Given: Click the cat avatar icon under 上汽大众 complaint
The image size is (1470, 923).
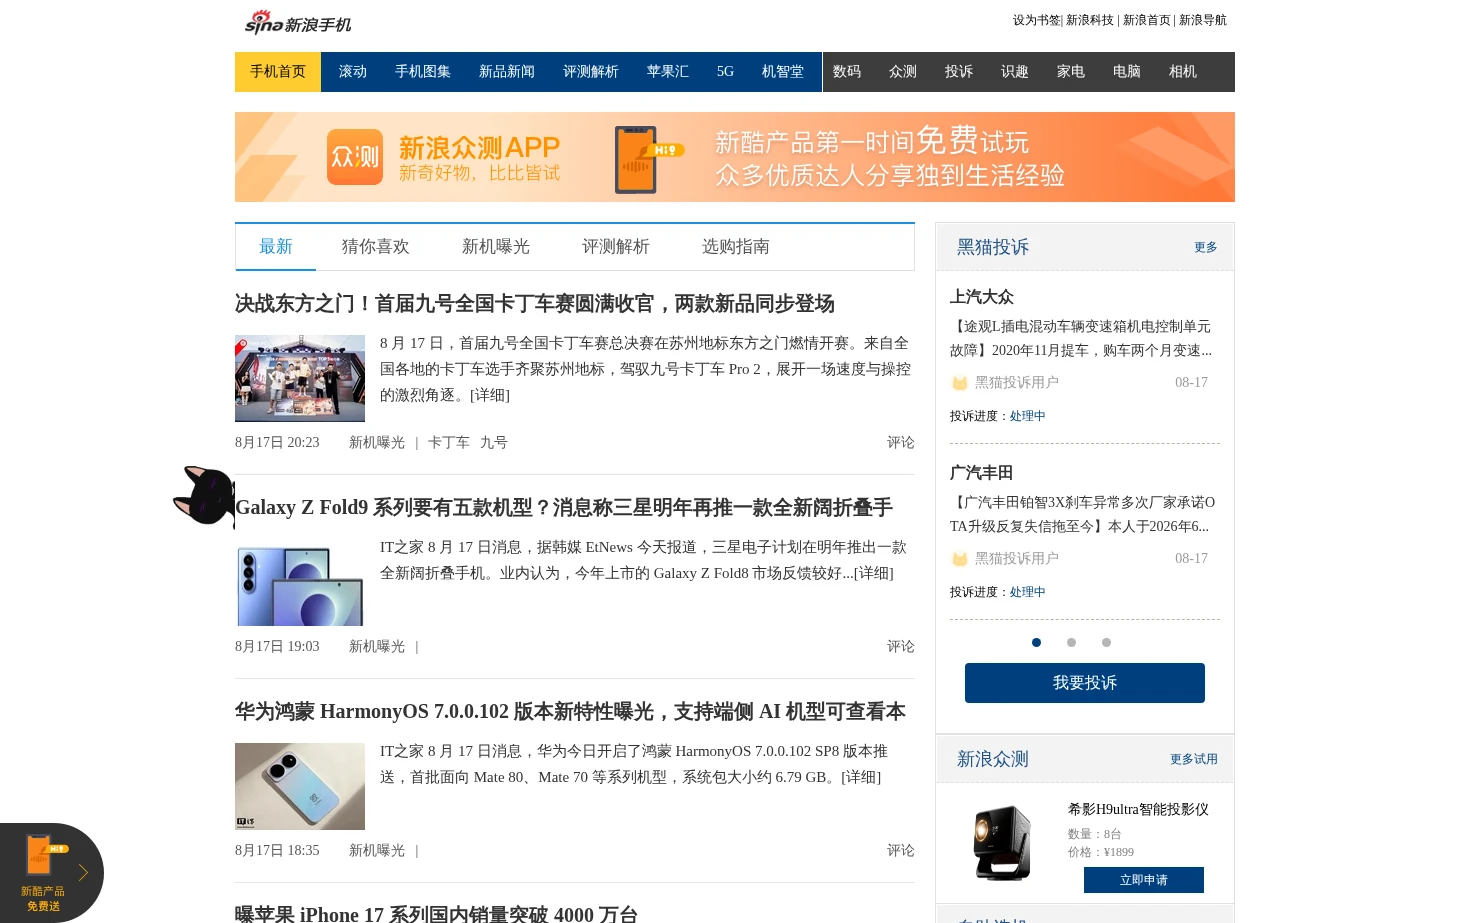Looking at the screenshot, I should pos(960,383).
